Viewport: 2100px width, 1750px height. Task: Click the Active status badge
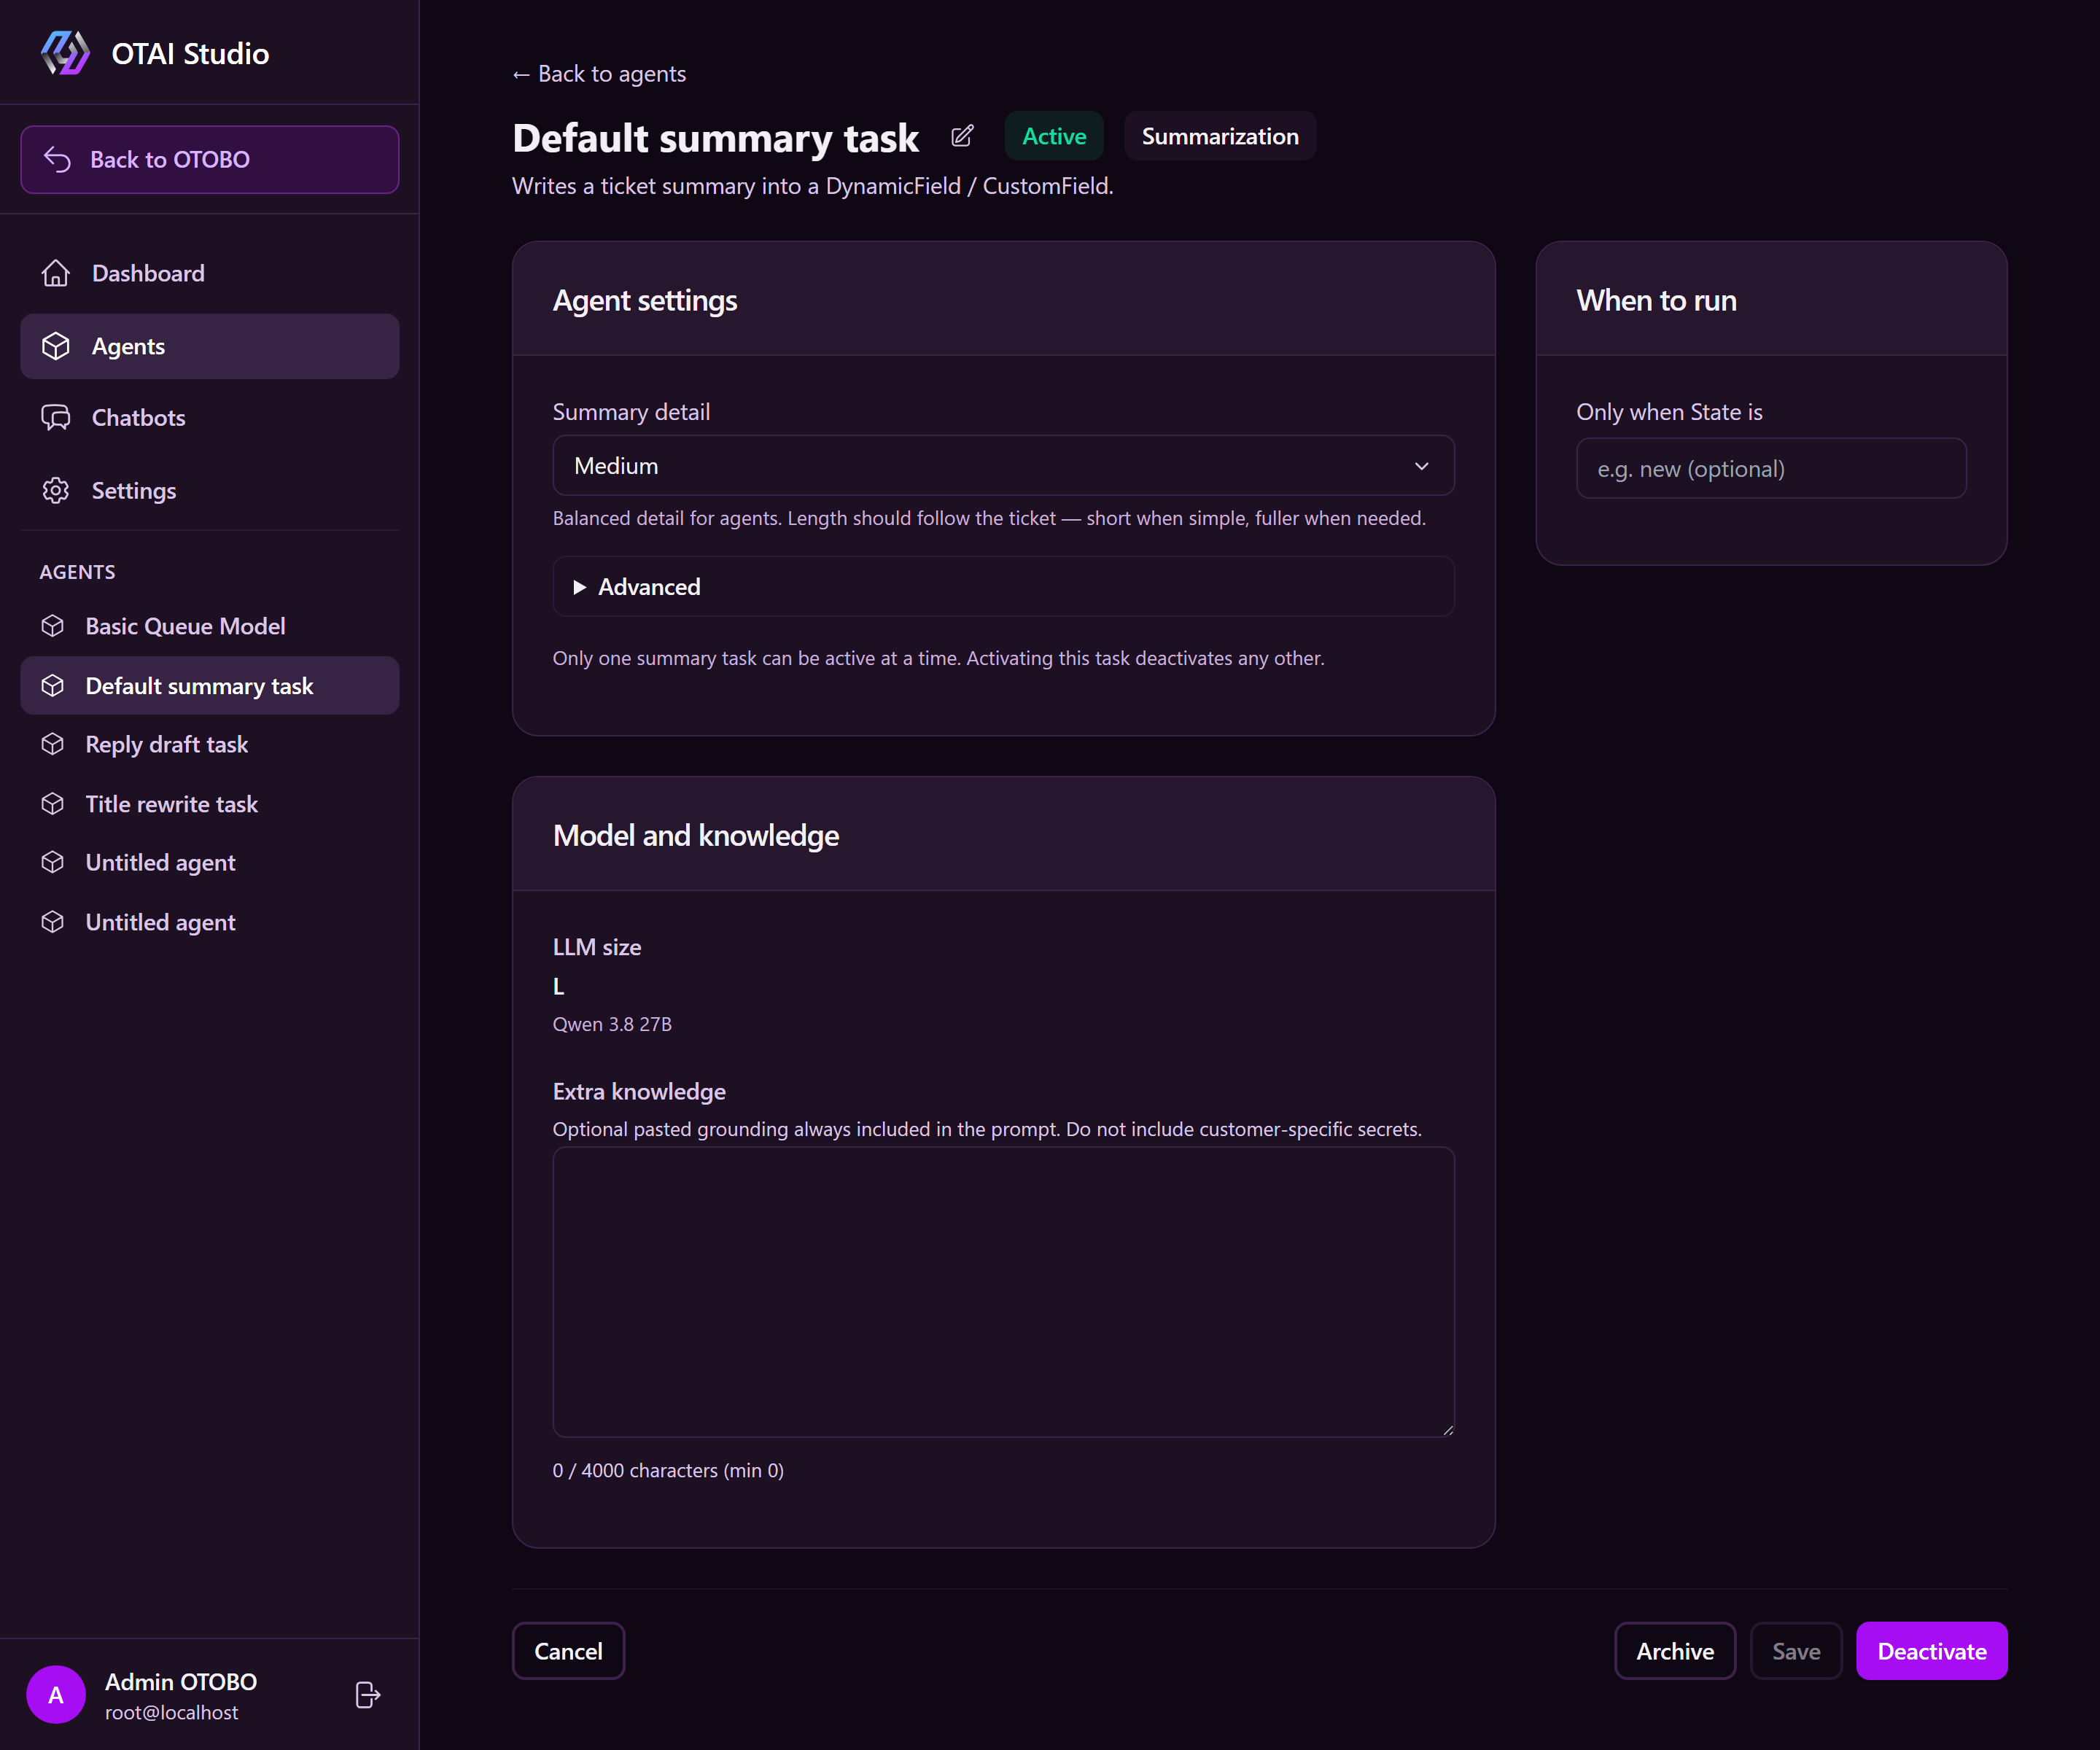pyautogui.click(x=1054, y=136)
